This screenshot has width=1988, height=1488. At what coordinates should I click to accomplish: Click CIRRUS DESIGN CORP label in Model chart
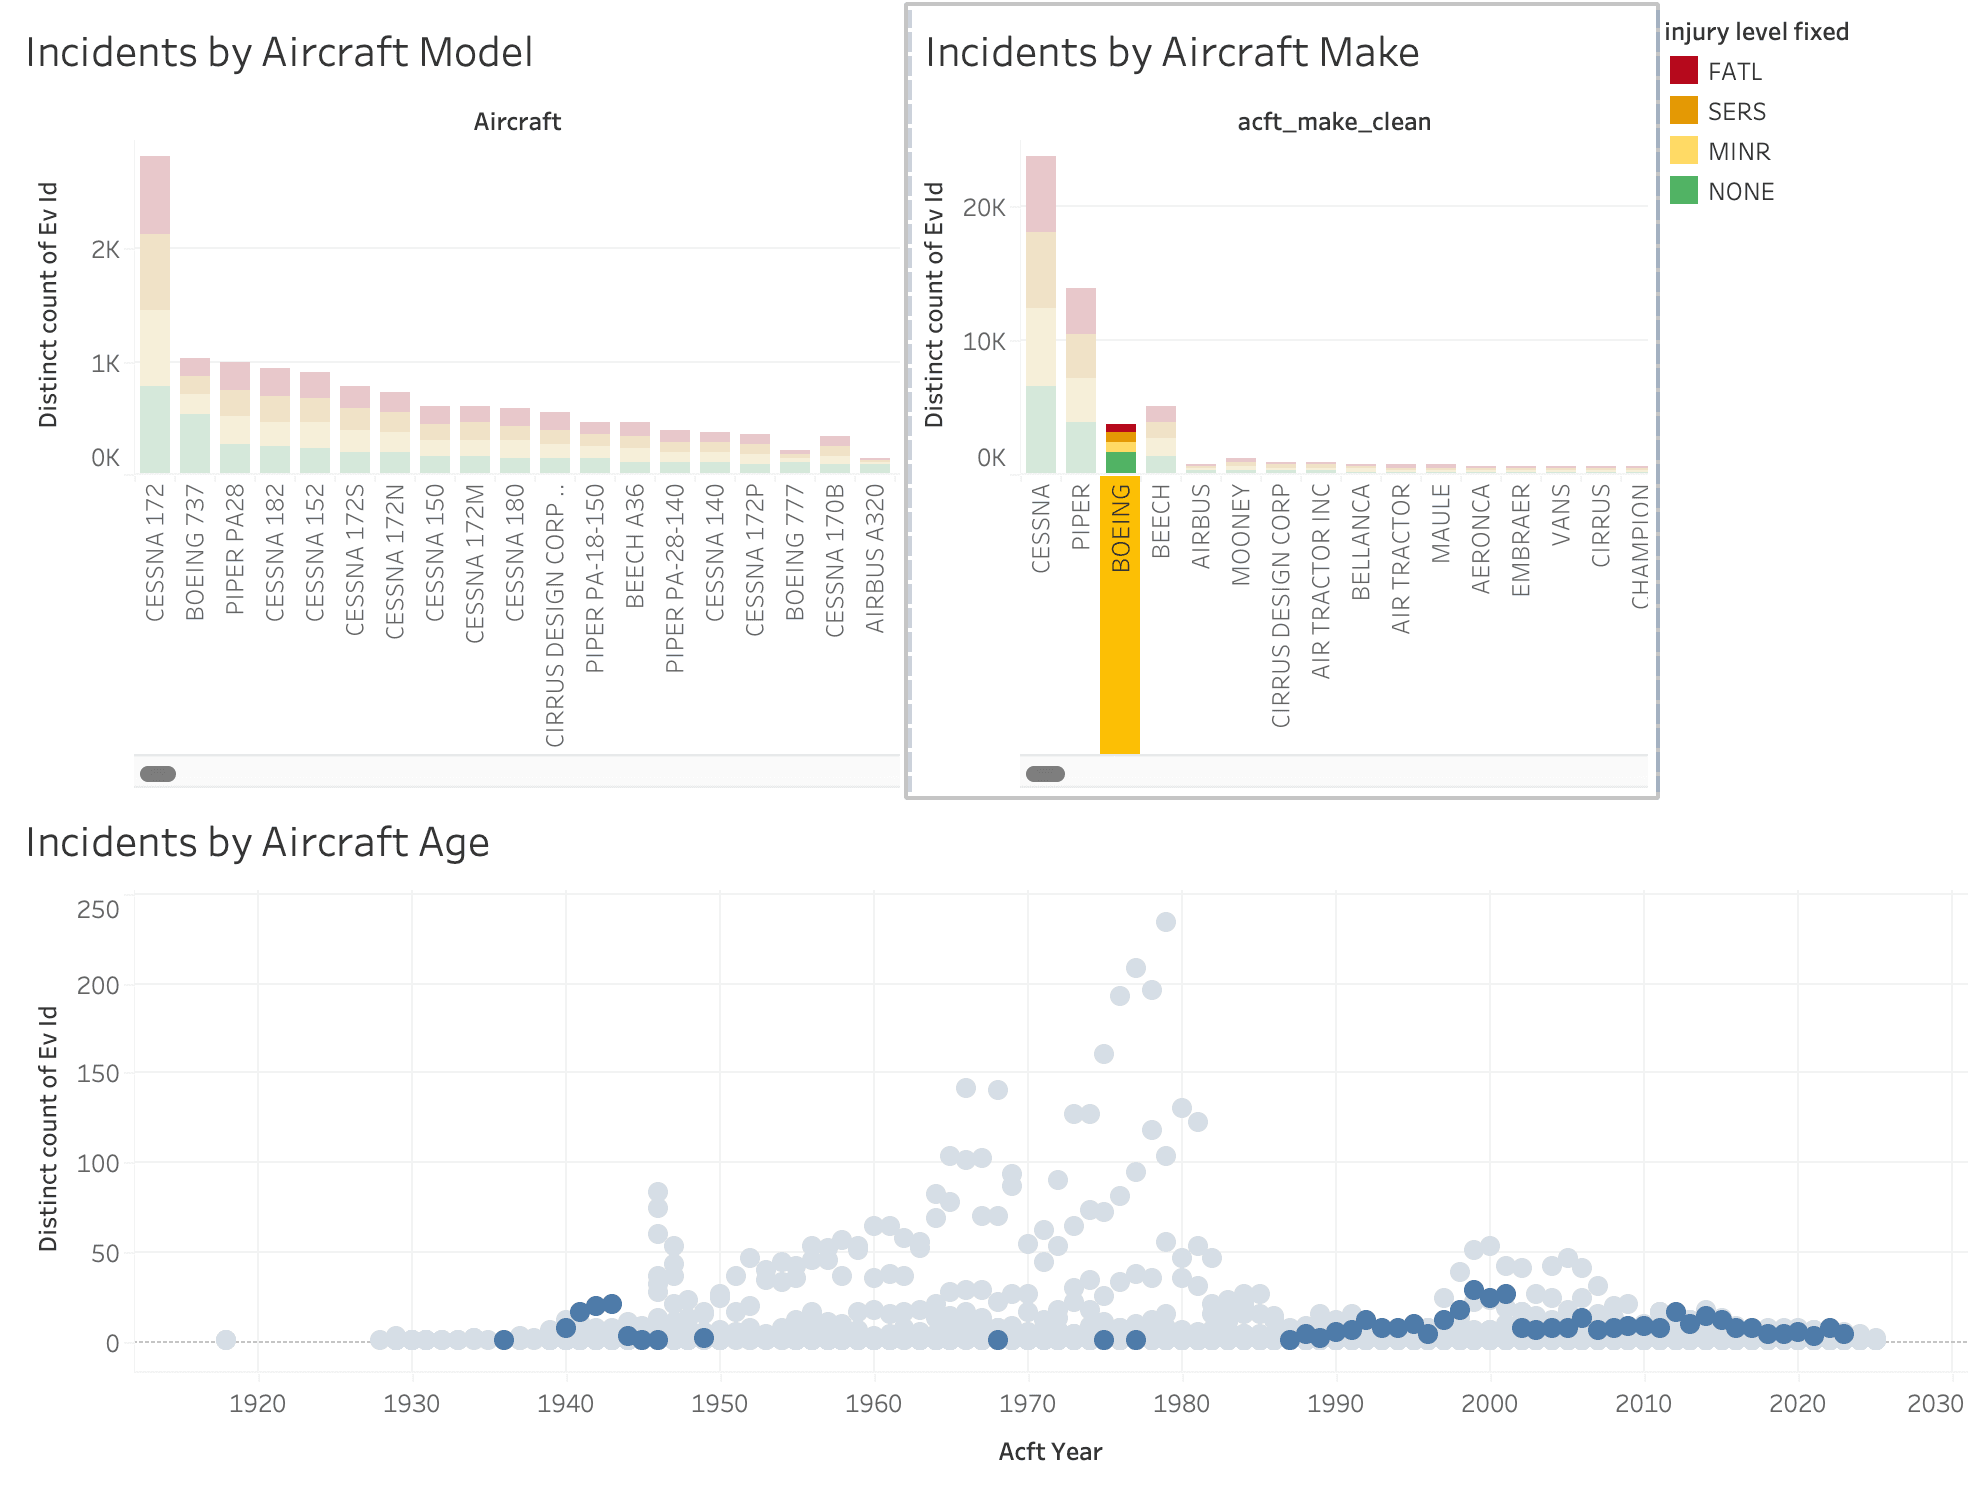coord(555,616)
